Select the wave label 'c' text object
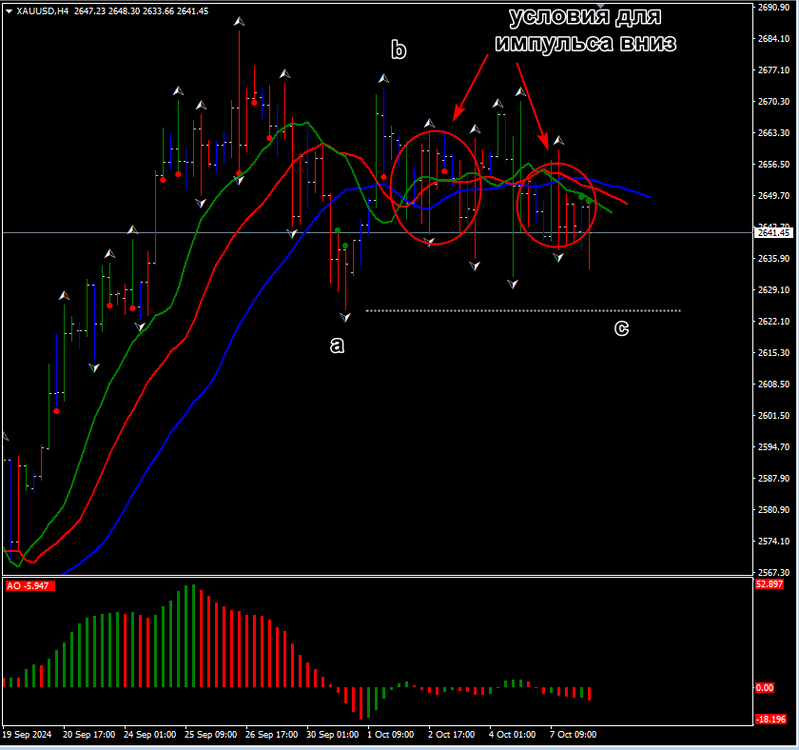The height and width of the screenshot is (750, 799). tap(622, 328)
